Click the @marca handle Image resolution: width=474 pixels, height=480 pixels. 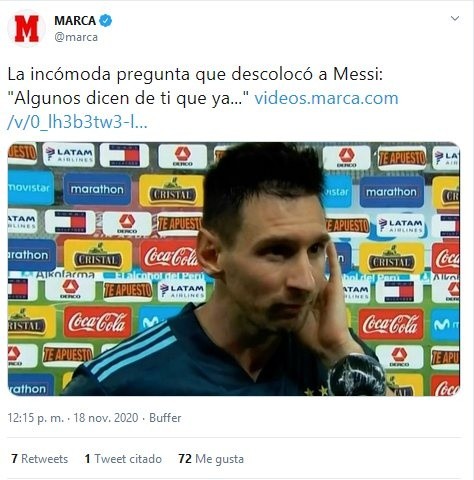(x=76, y=37)
